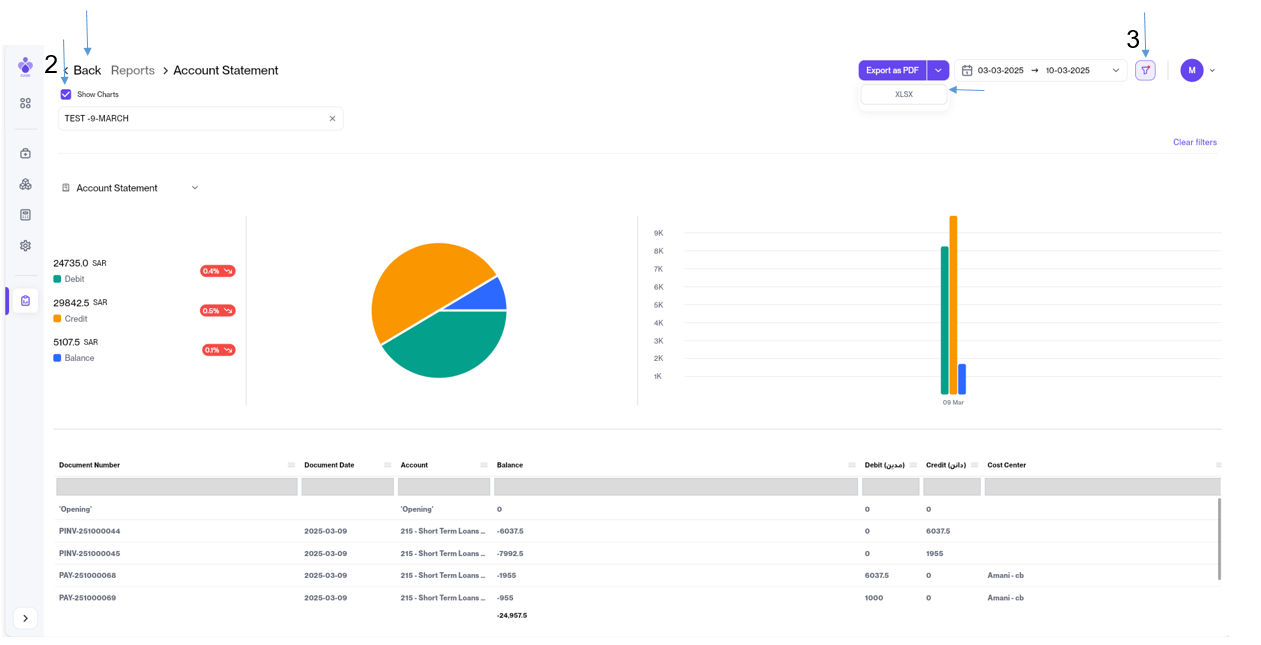Image resolution: width=1261 pixels, height=645 pixels.
Task: Select XLSX export option
Action: click(x=904, y=95)
